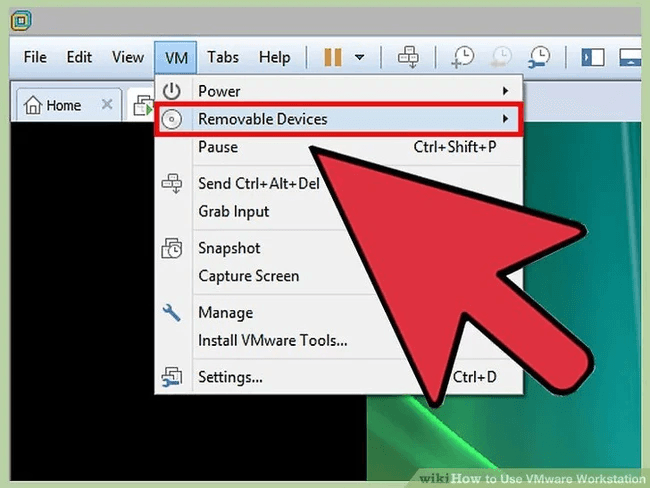Click the Home tab house icon
Viewport: 650px width, 488px height.
click(x=33, y=105)
